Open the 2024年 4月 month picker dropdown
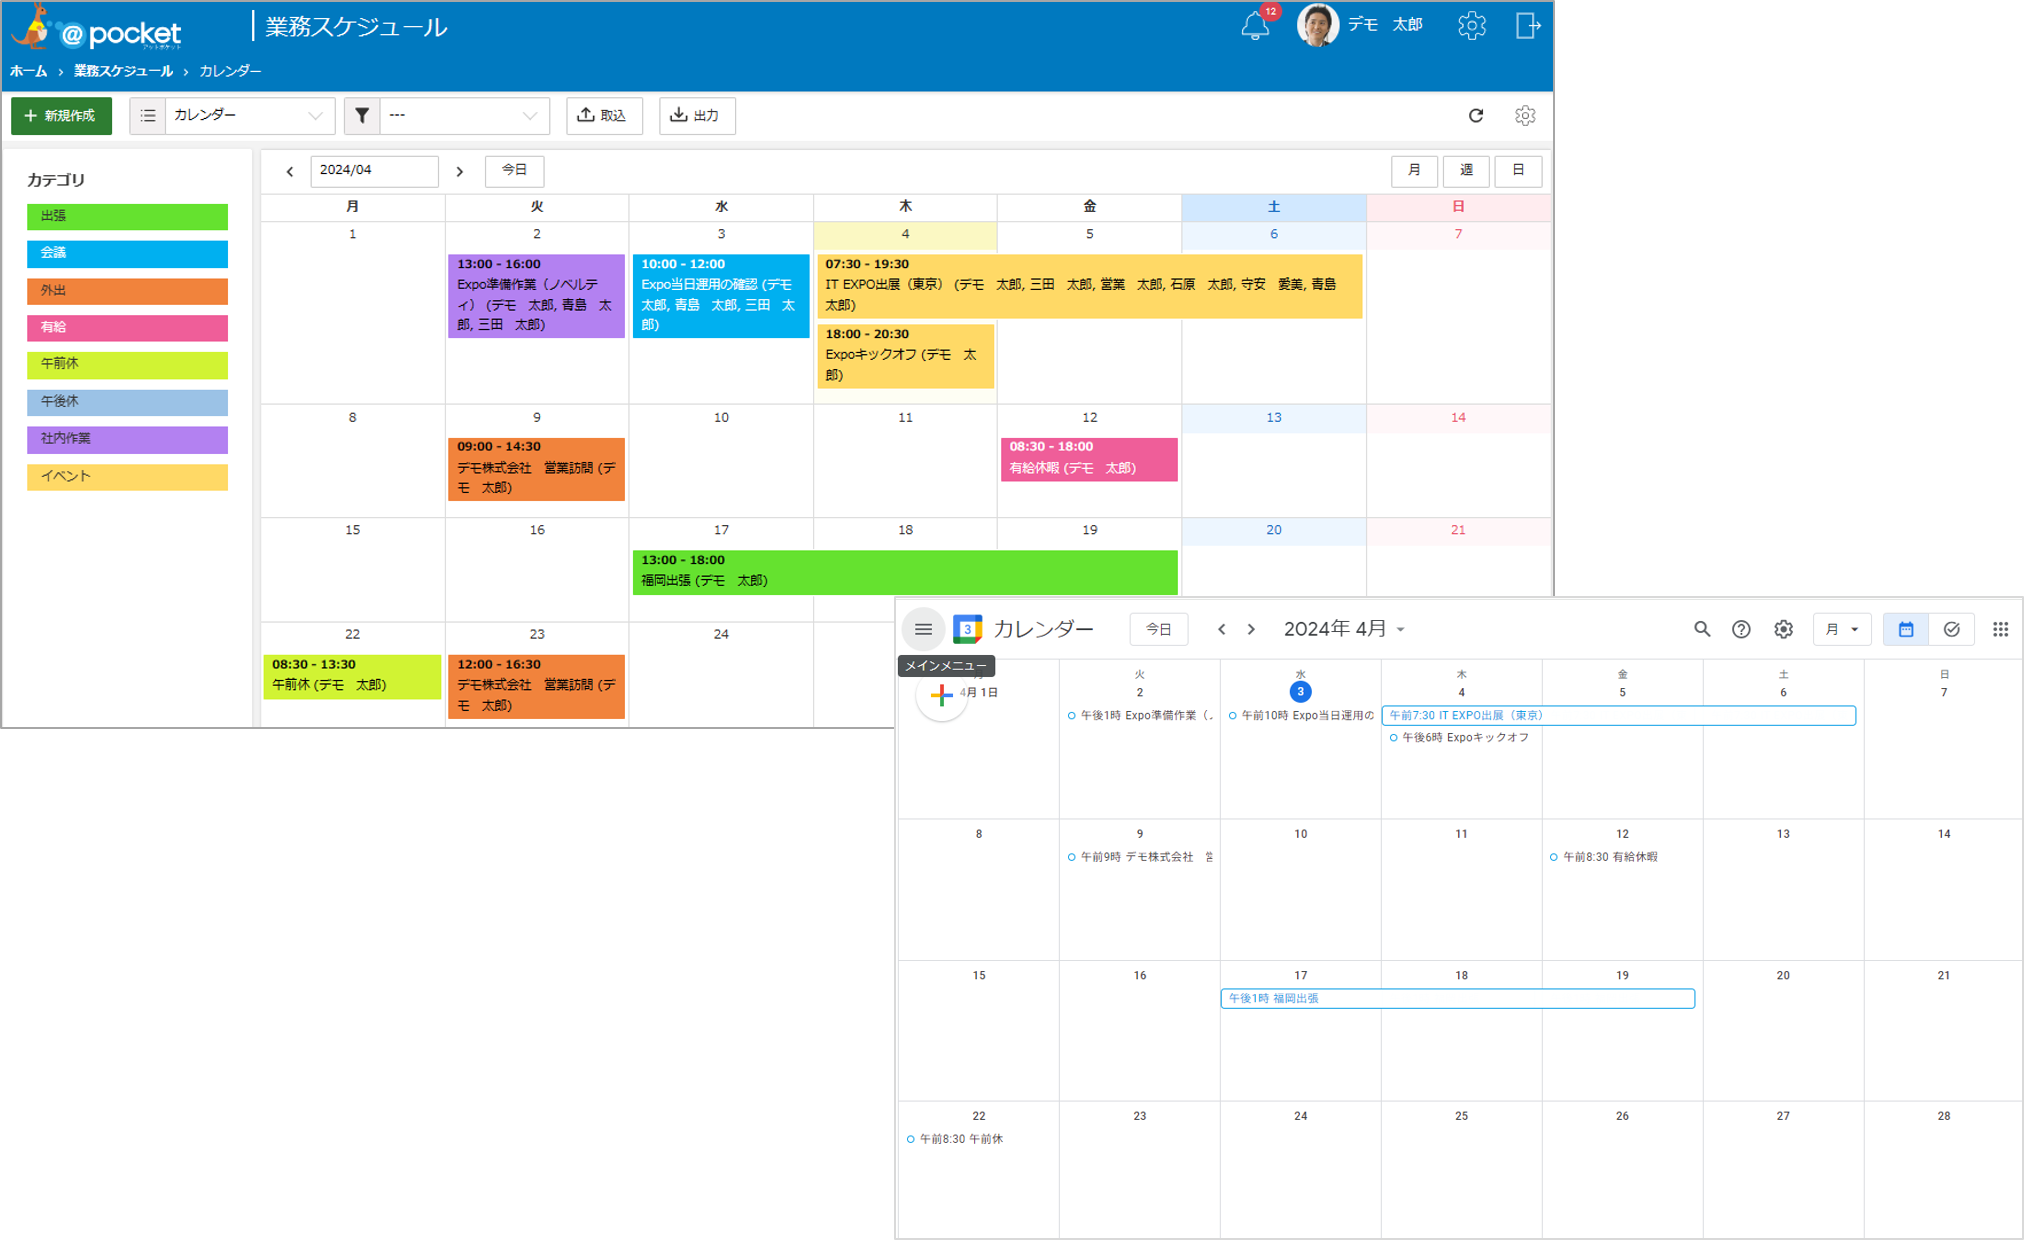 [1345, 629]
